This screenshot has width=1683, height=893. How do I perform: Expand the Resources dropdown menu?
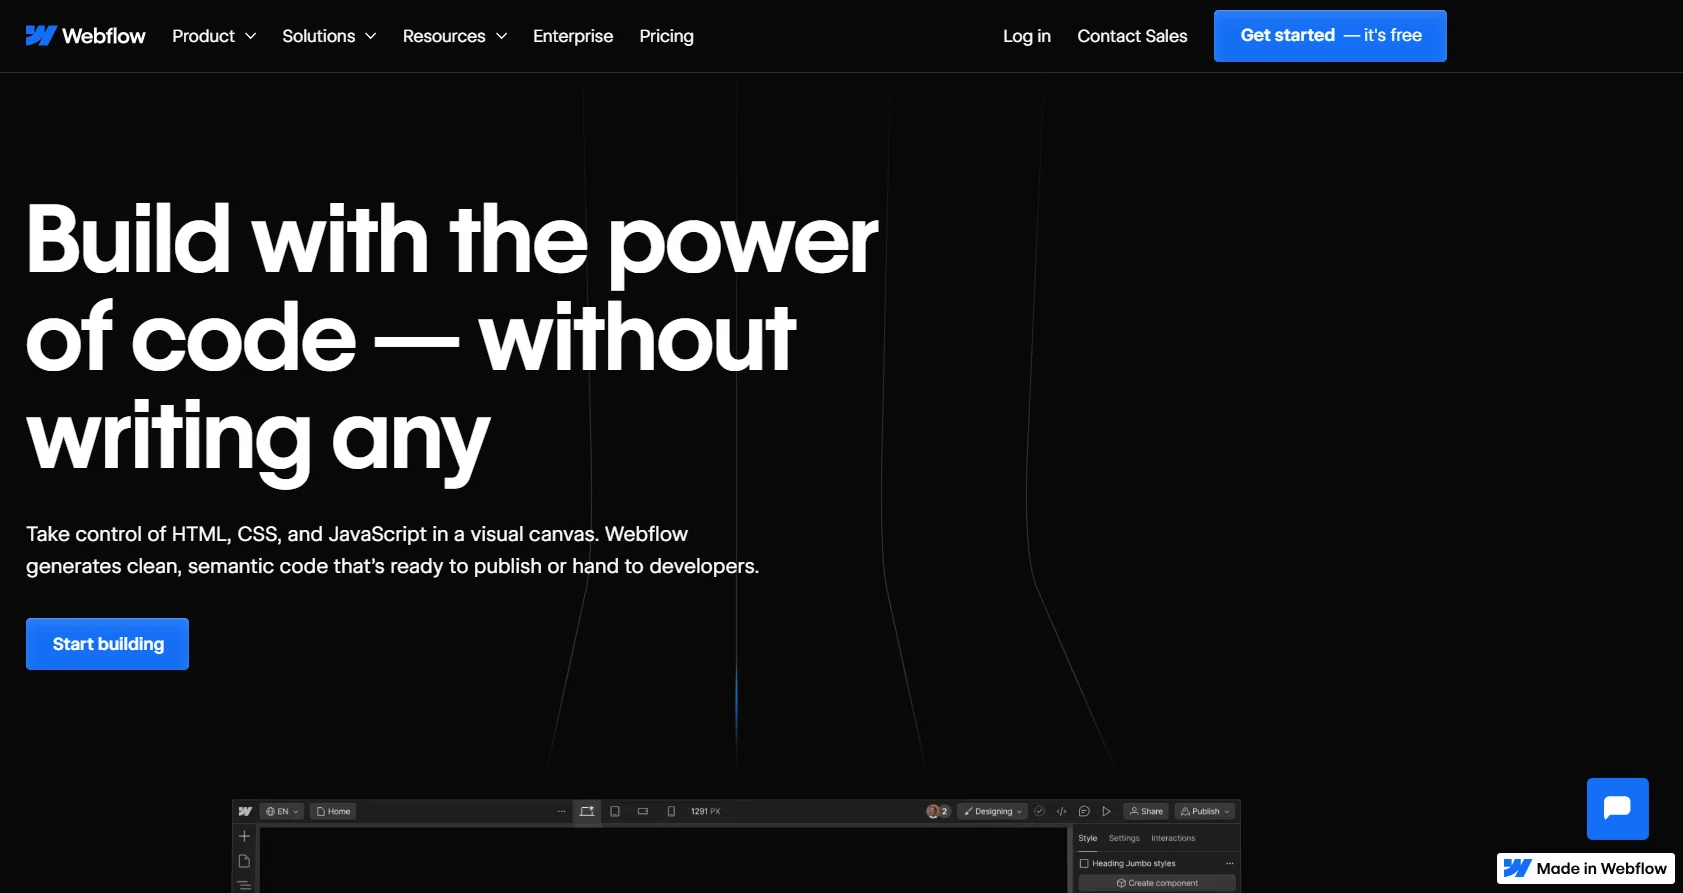(455, 36)
